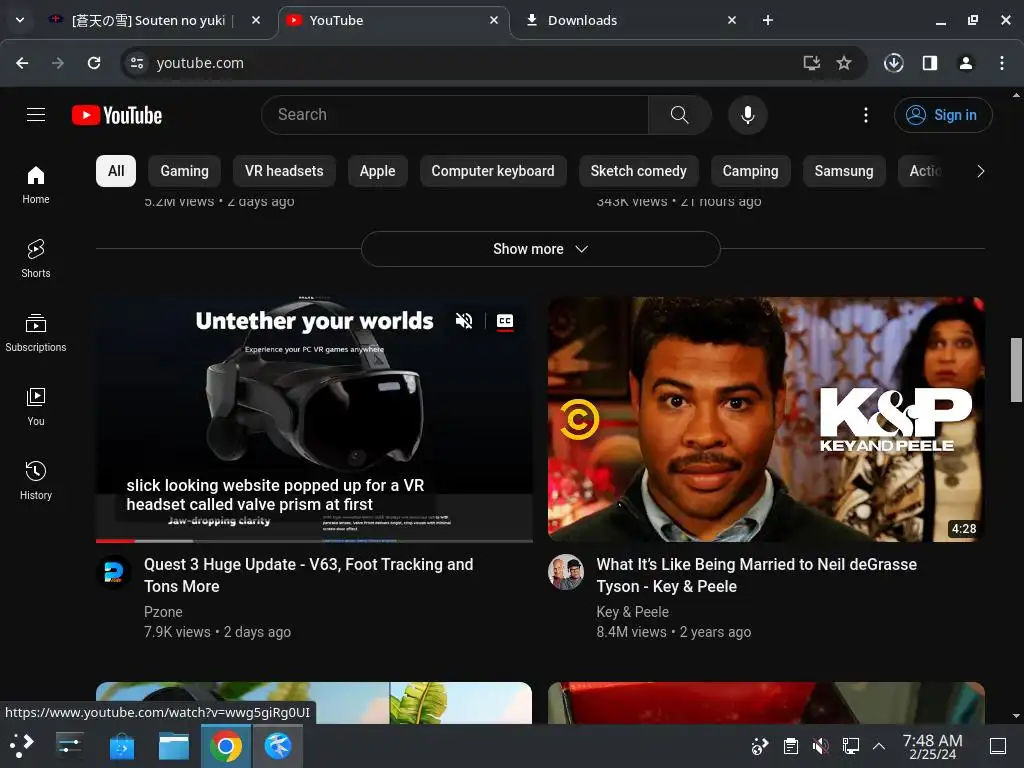Select the Computer keyboard chip

(493, 171)
